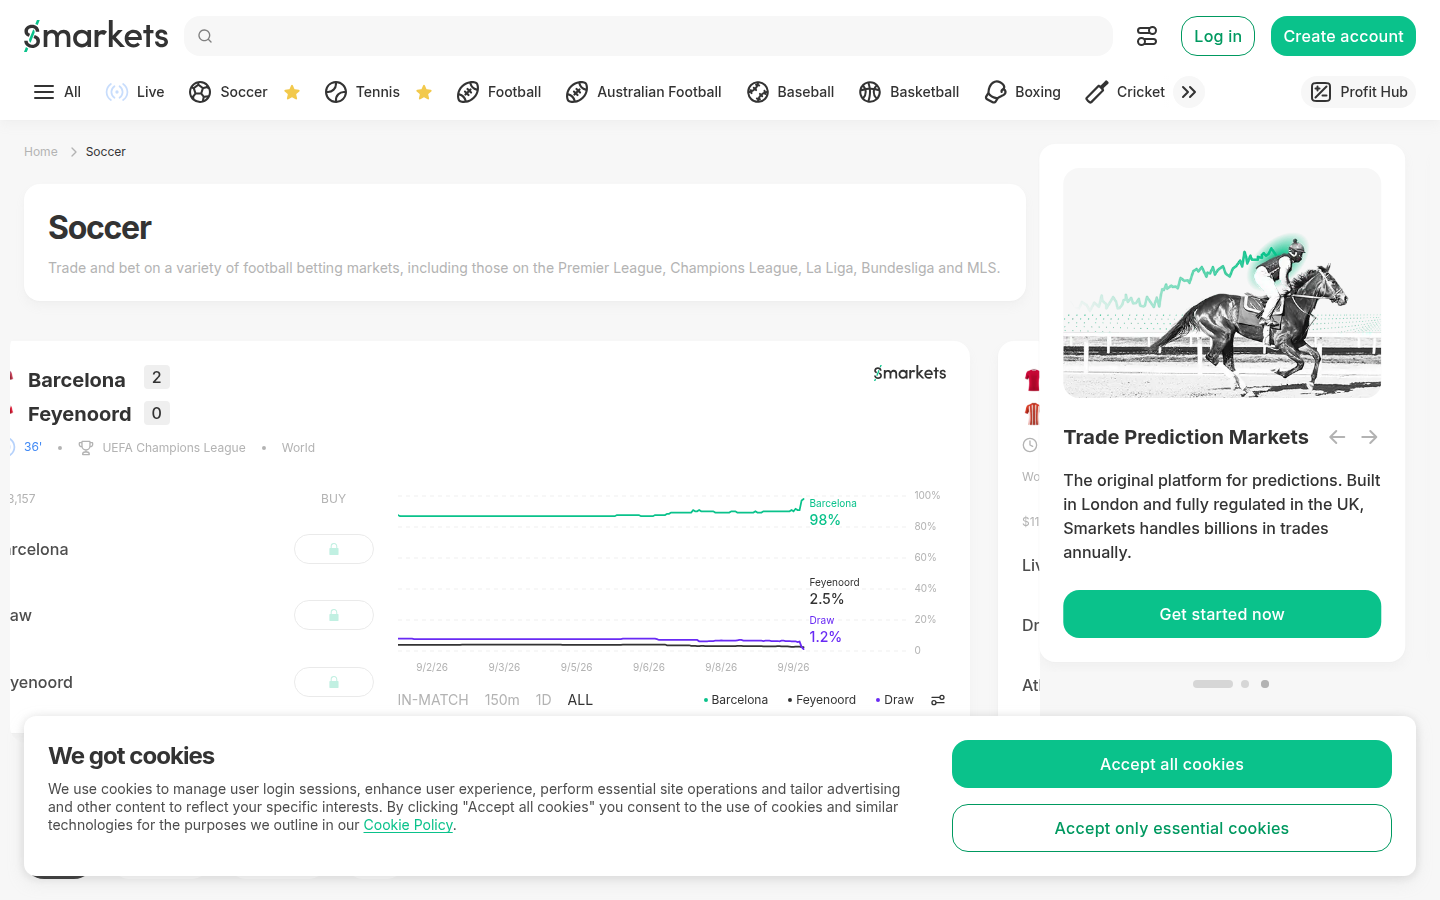Click Accept only essential cookies
1440x900 pixels.
(1172, 828)
